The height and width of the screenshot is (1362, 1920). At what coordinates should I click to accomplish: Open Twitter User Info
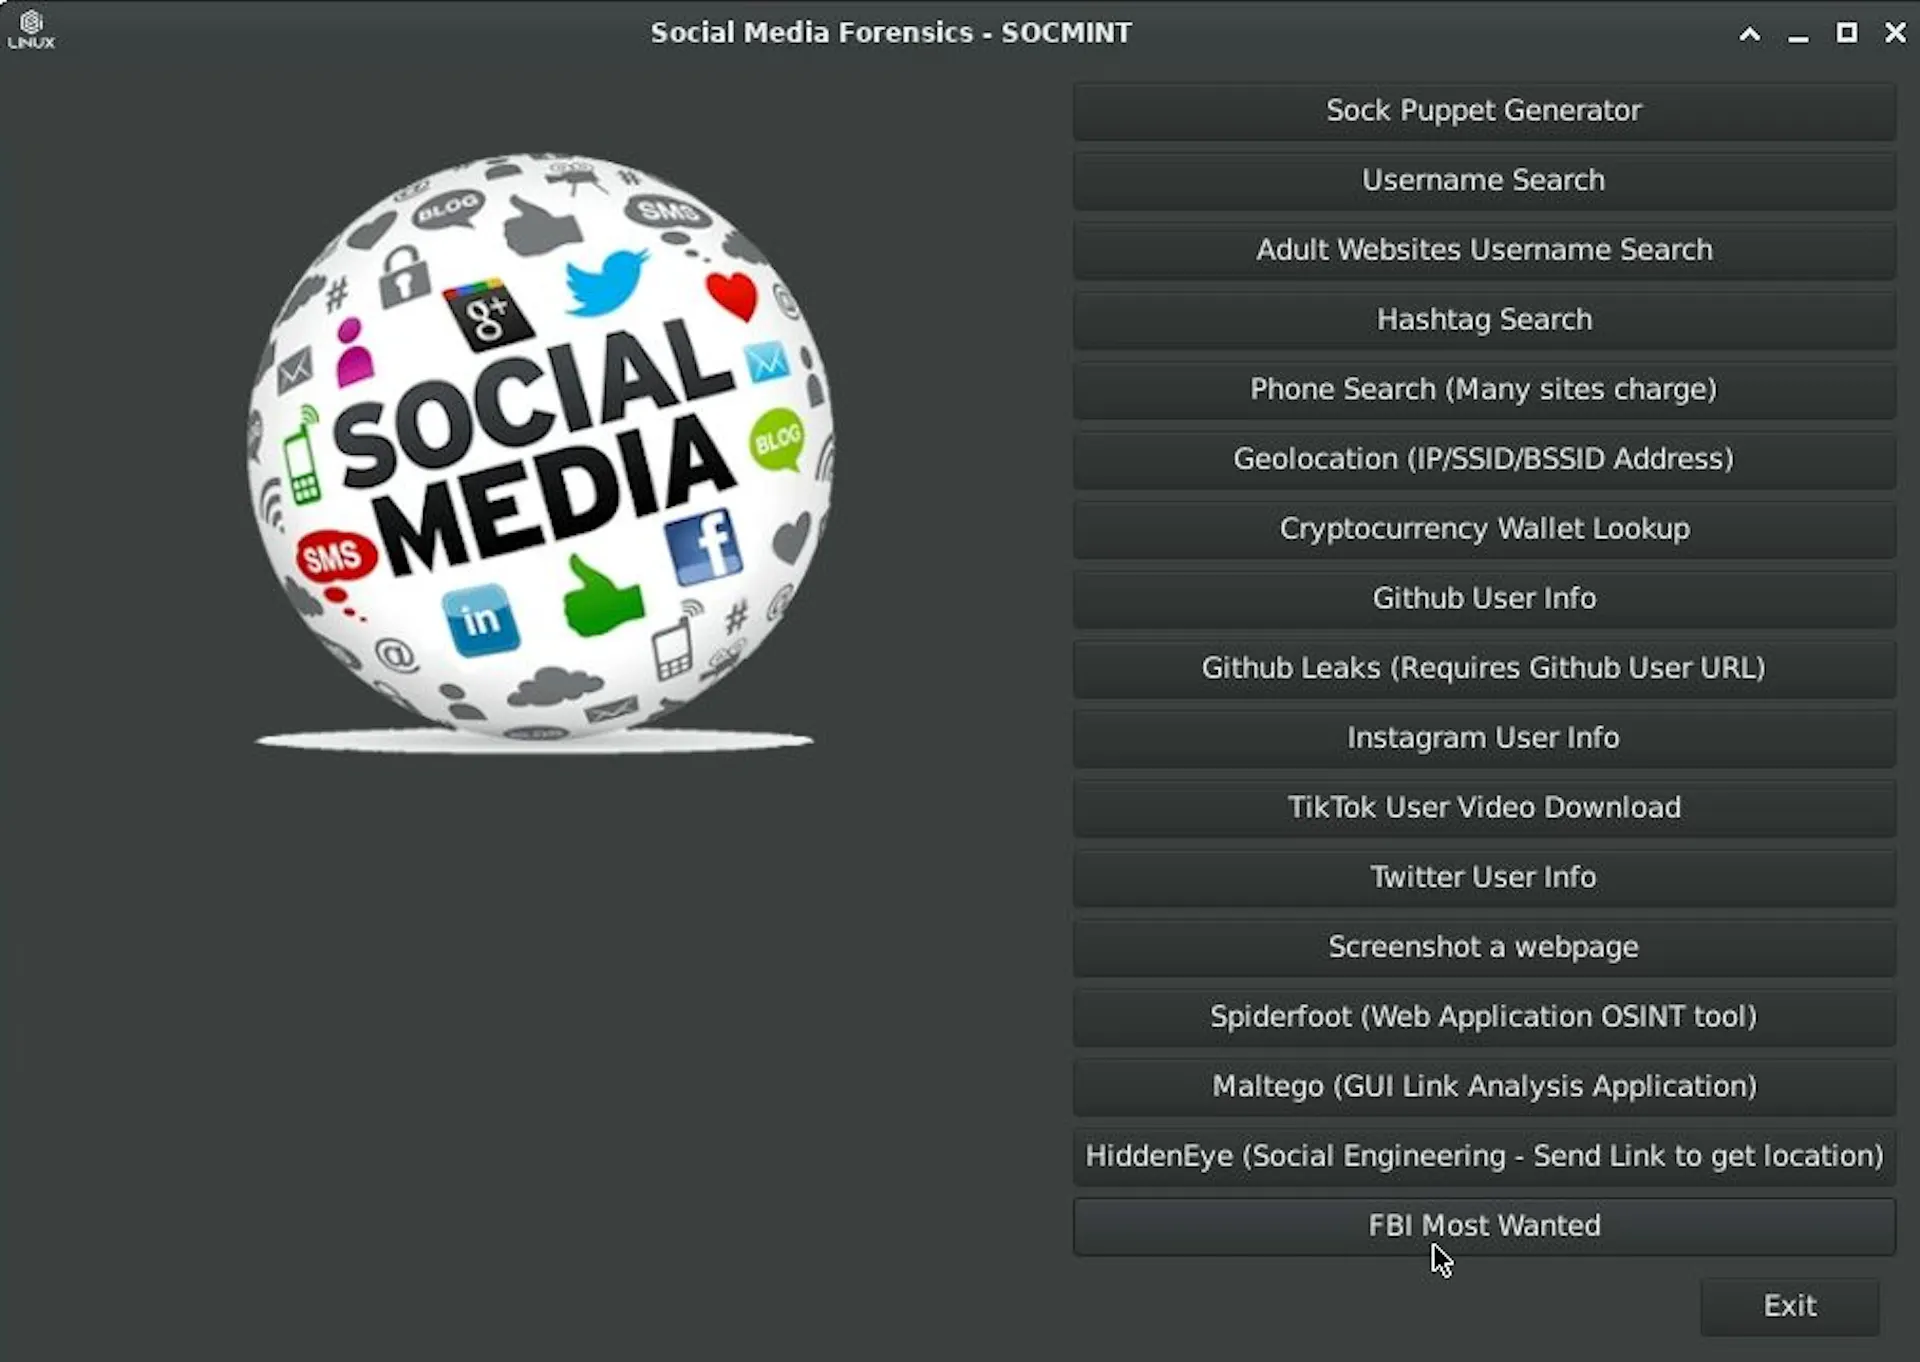tap(1484, 877)
